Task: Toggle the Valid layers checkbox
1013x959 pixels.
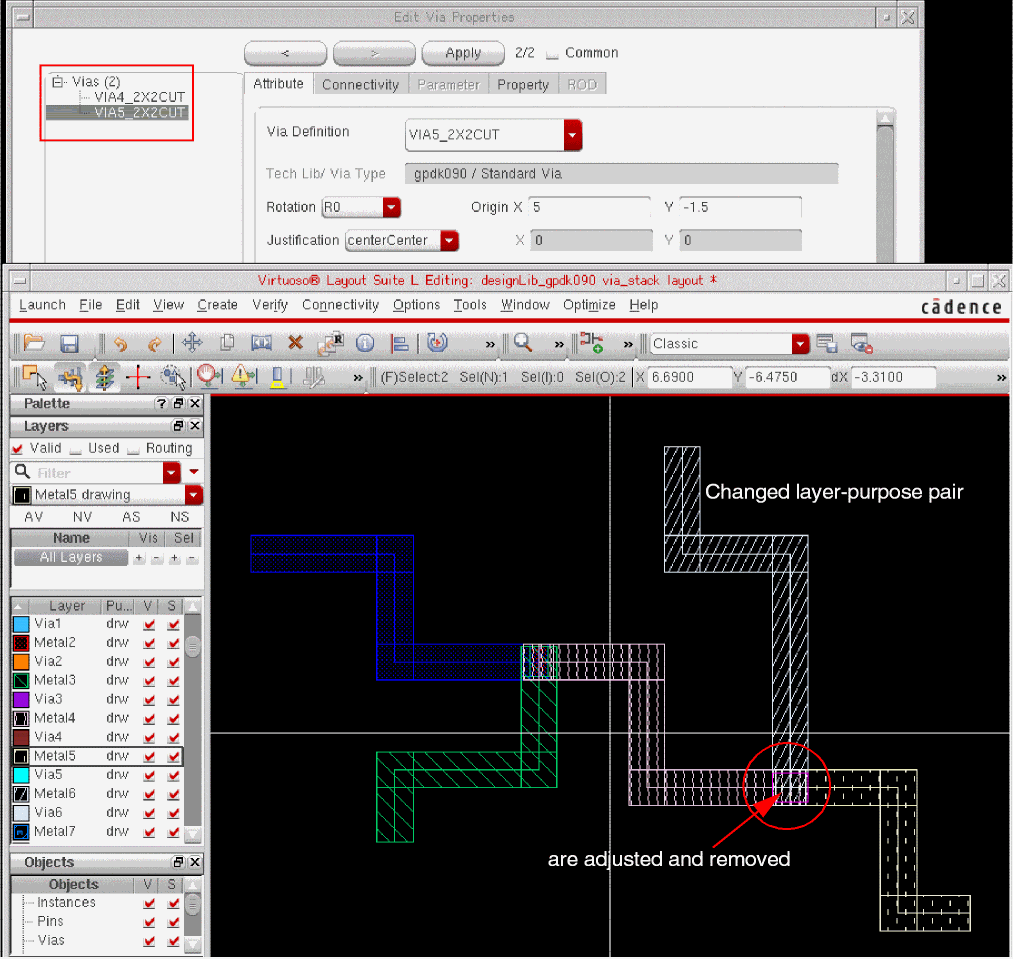Action: [17, 448]
